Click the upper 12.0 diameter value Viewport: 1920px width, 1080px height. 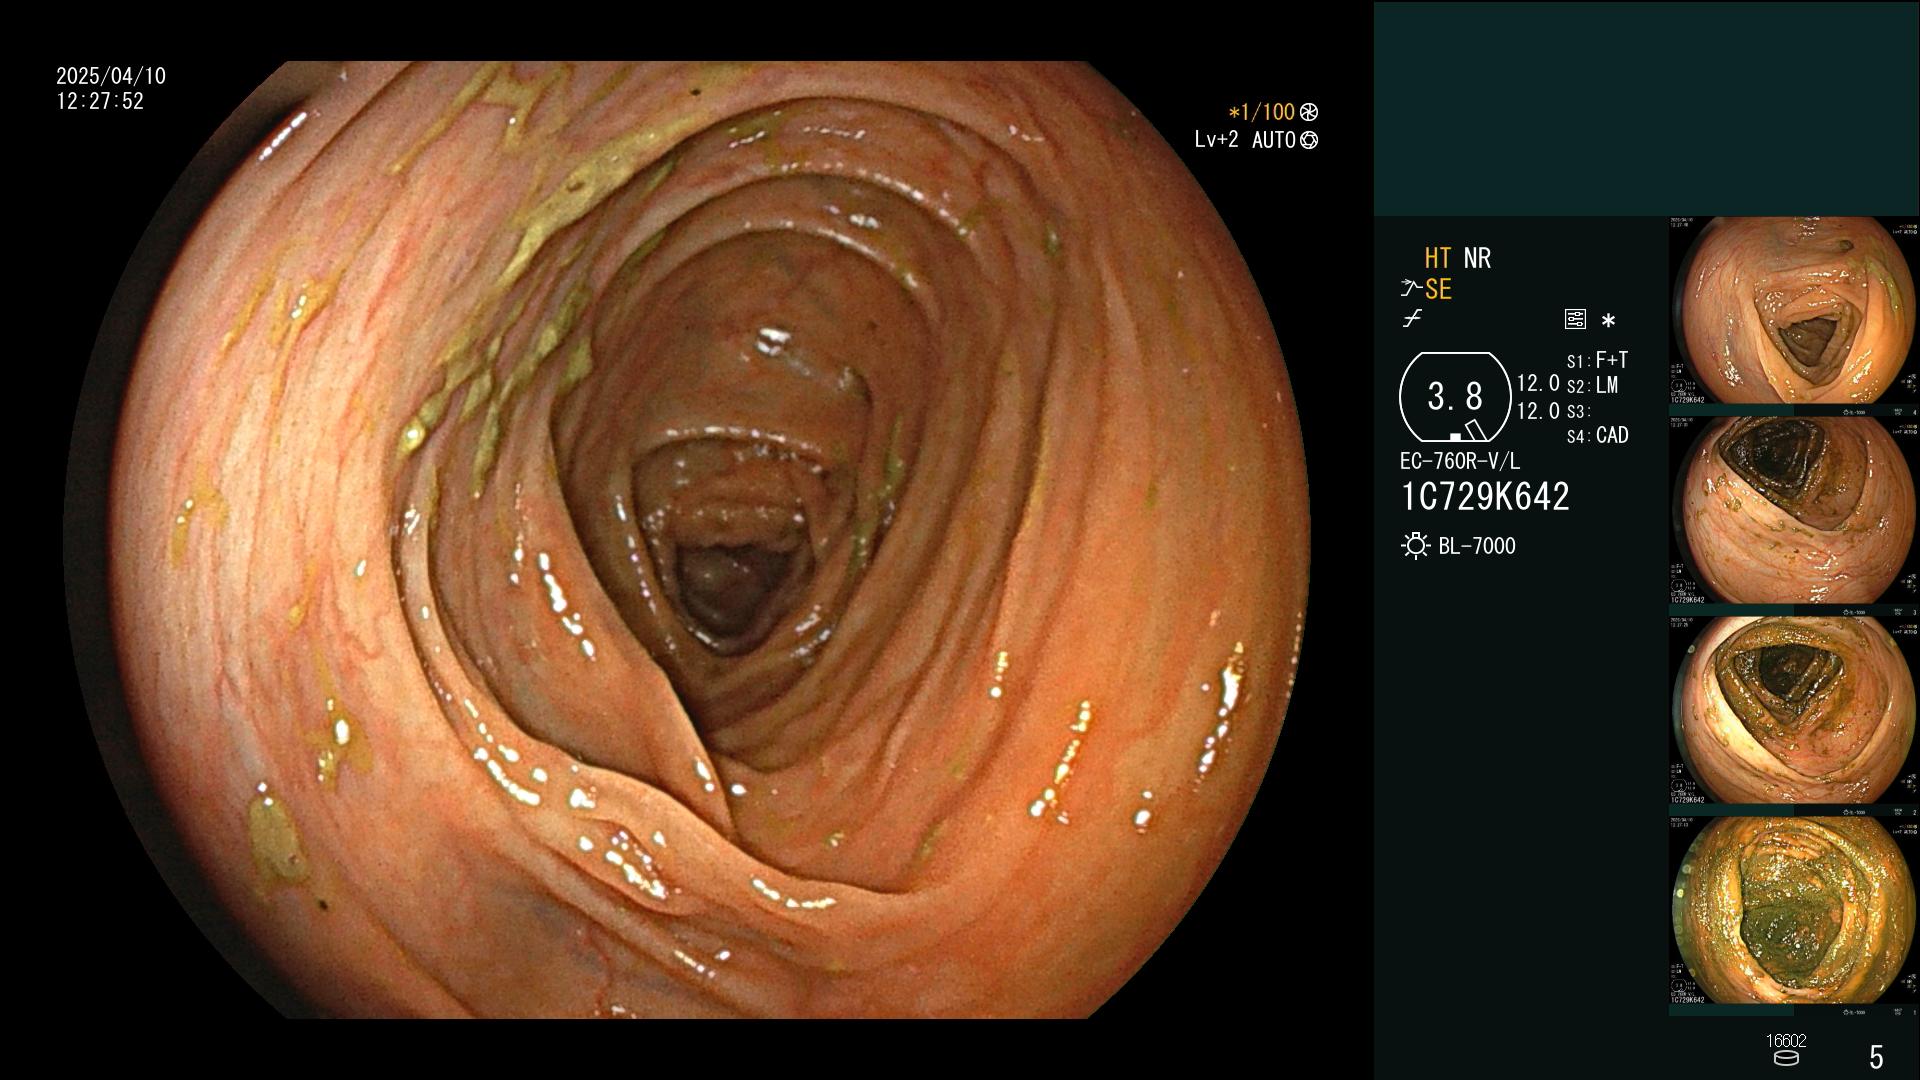pos(1538,384)
